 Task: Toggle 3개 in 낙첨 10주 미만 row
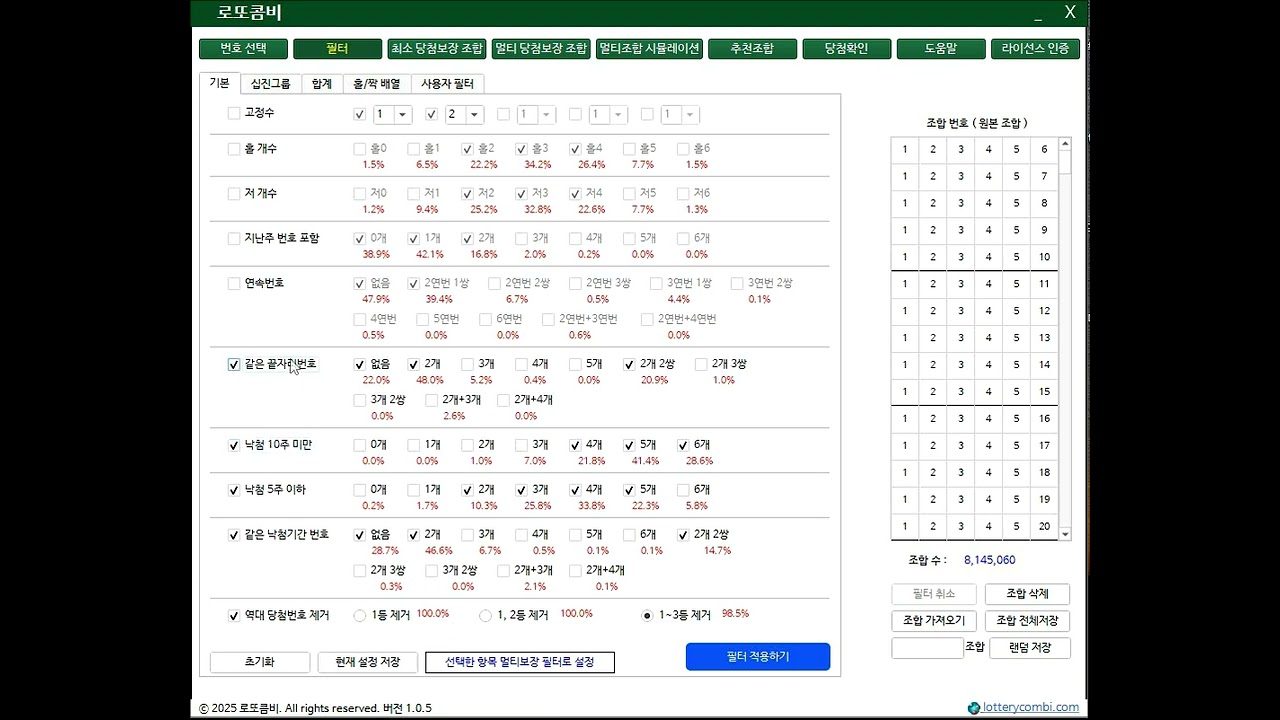[x=521, y=446]
